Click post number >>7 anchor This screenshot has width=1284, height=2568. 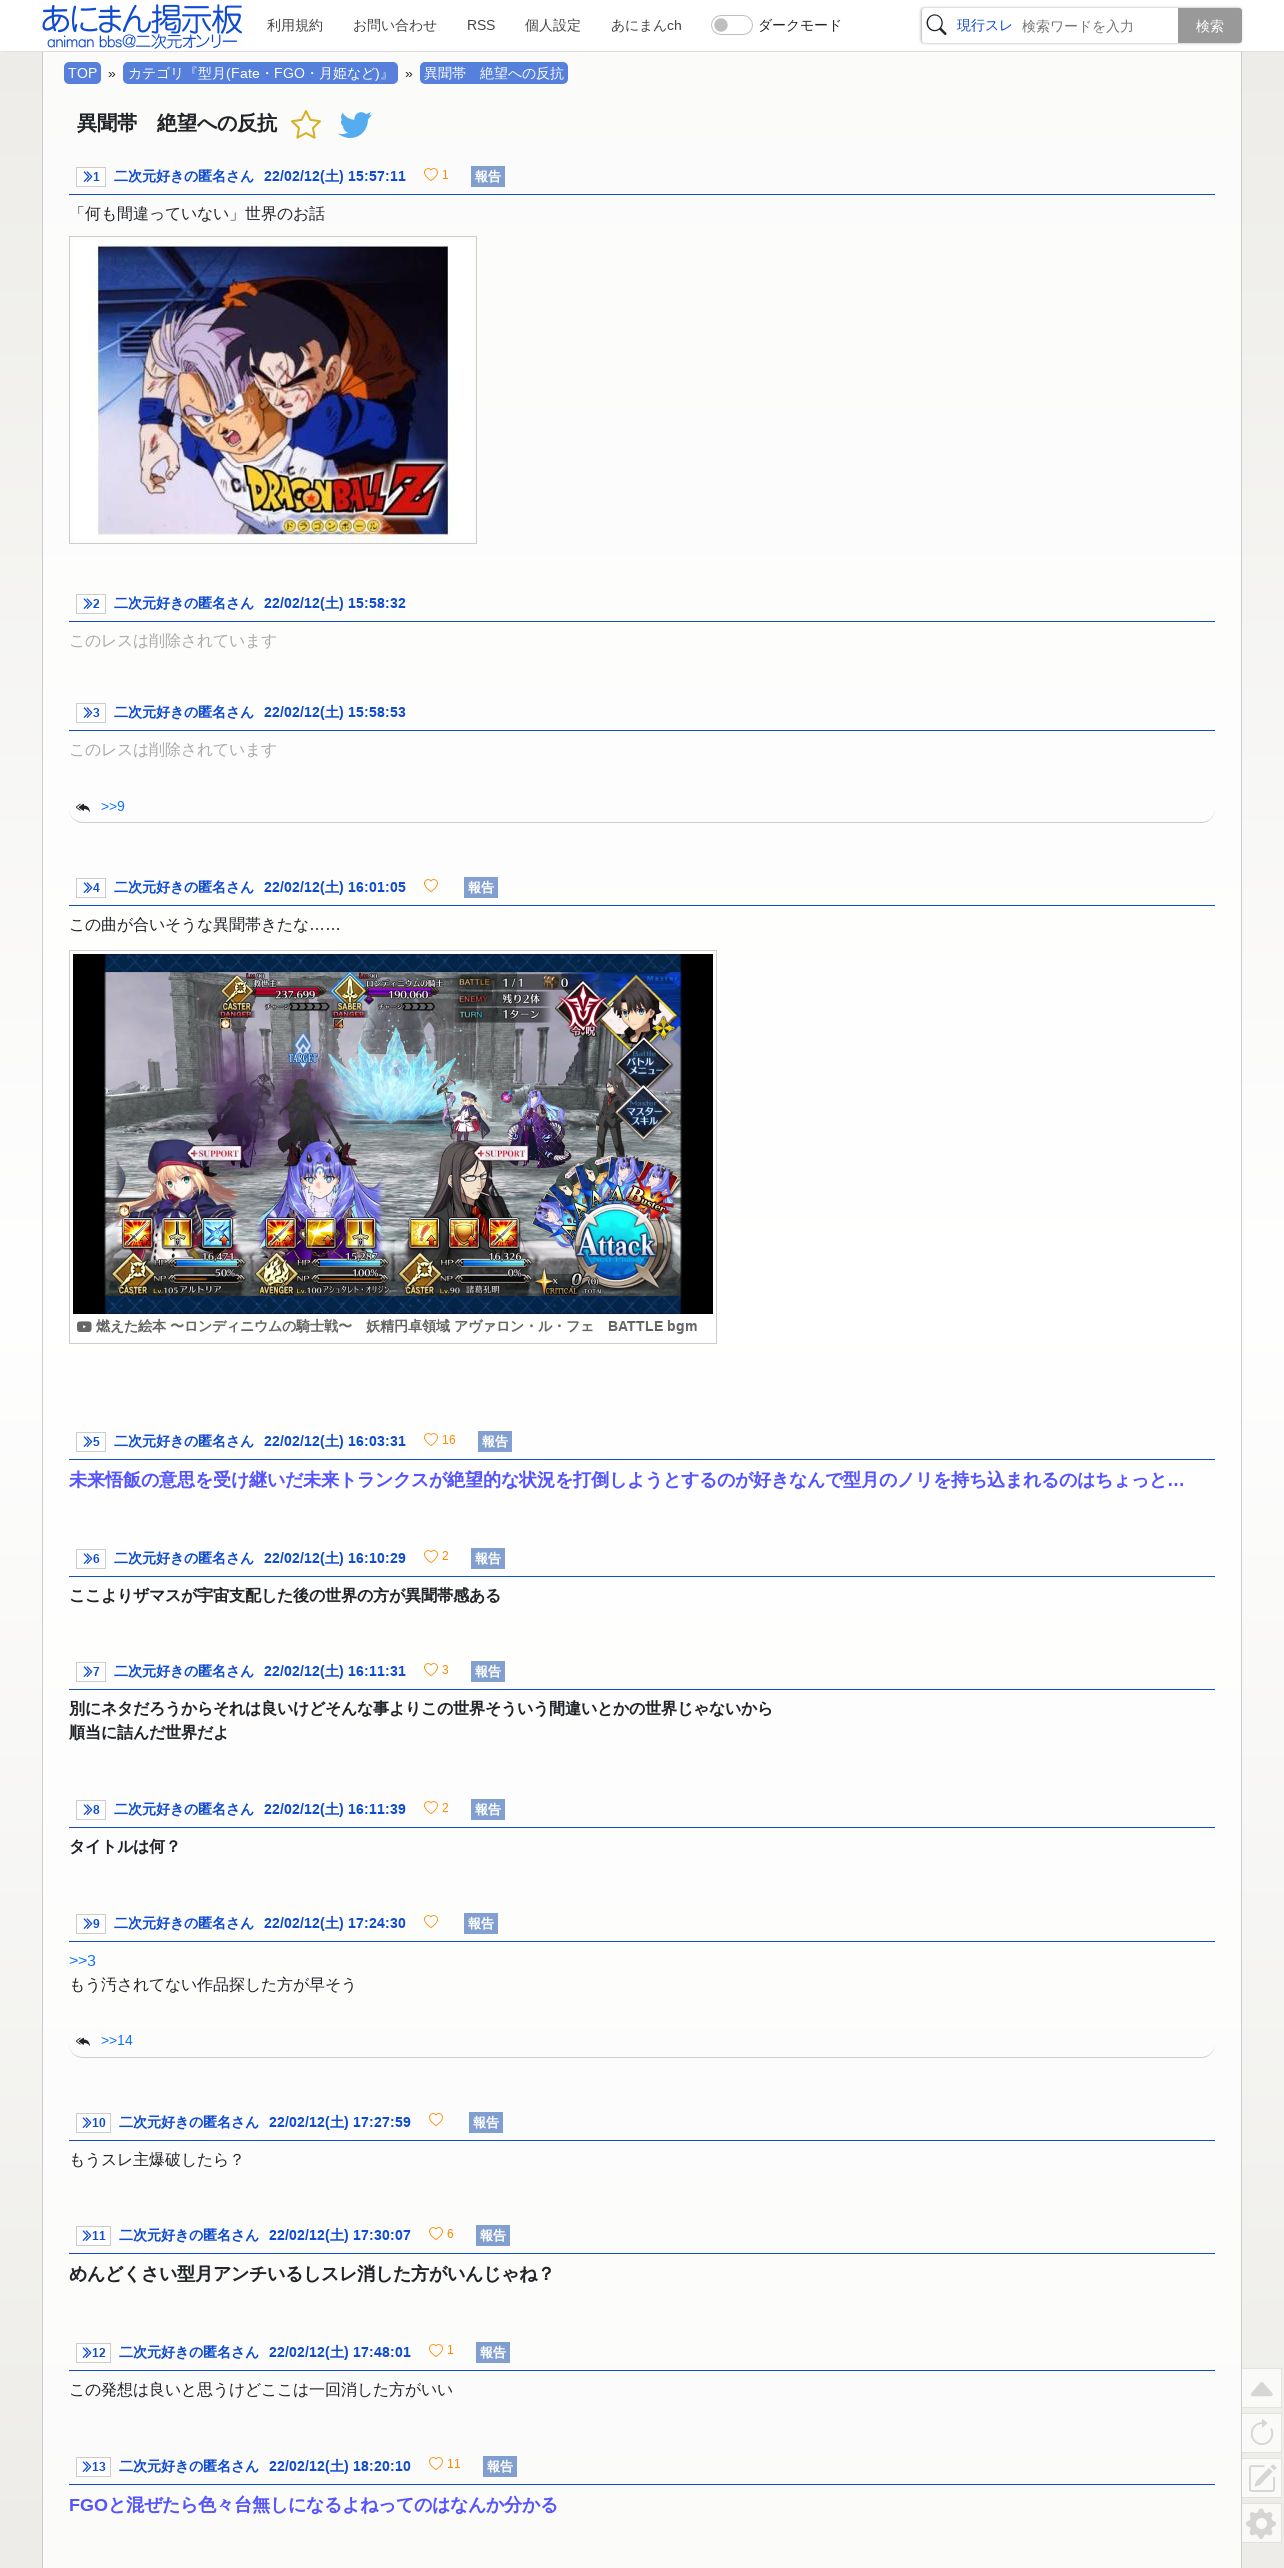pyautogui.click(x=91, y=1672)
